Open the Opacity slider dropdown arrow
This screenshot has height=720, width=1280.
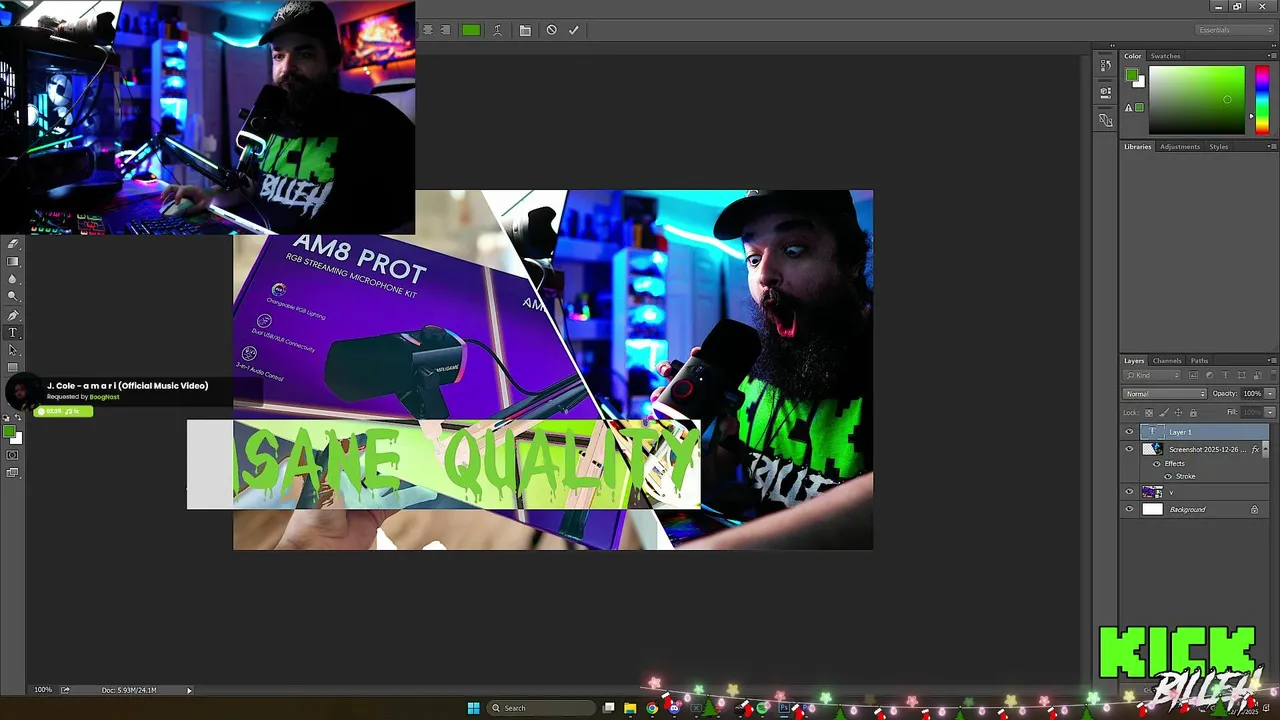click(1270, 394)
